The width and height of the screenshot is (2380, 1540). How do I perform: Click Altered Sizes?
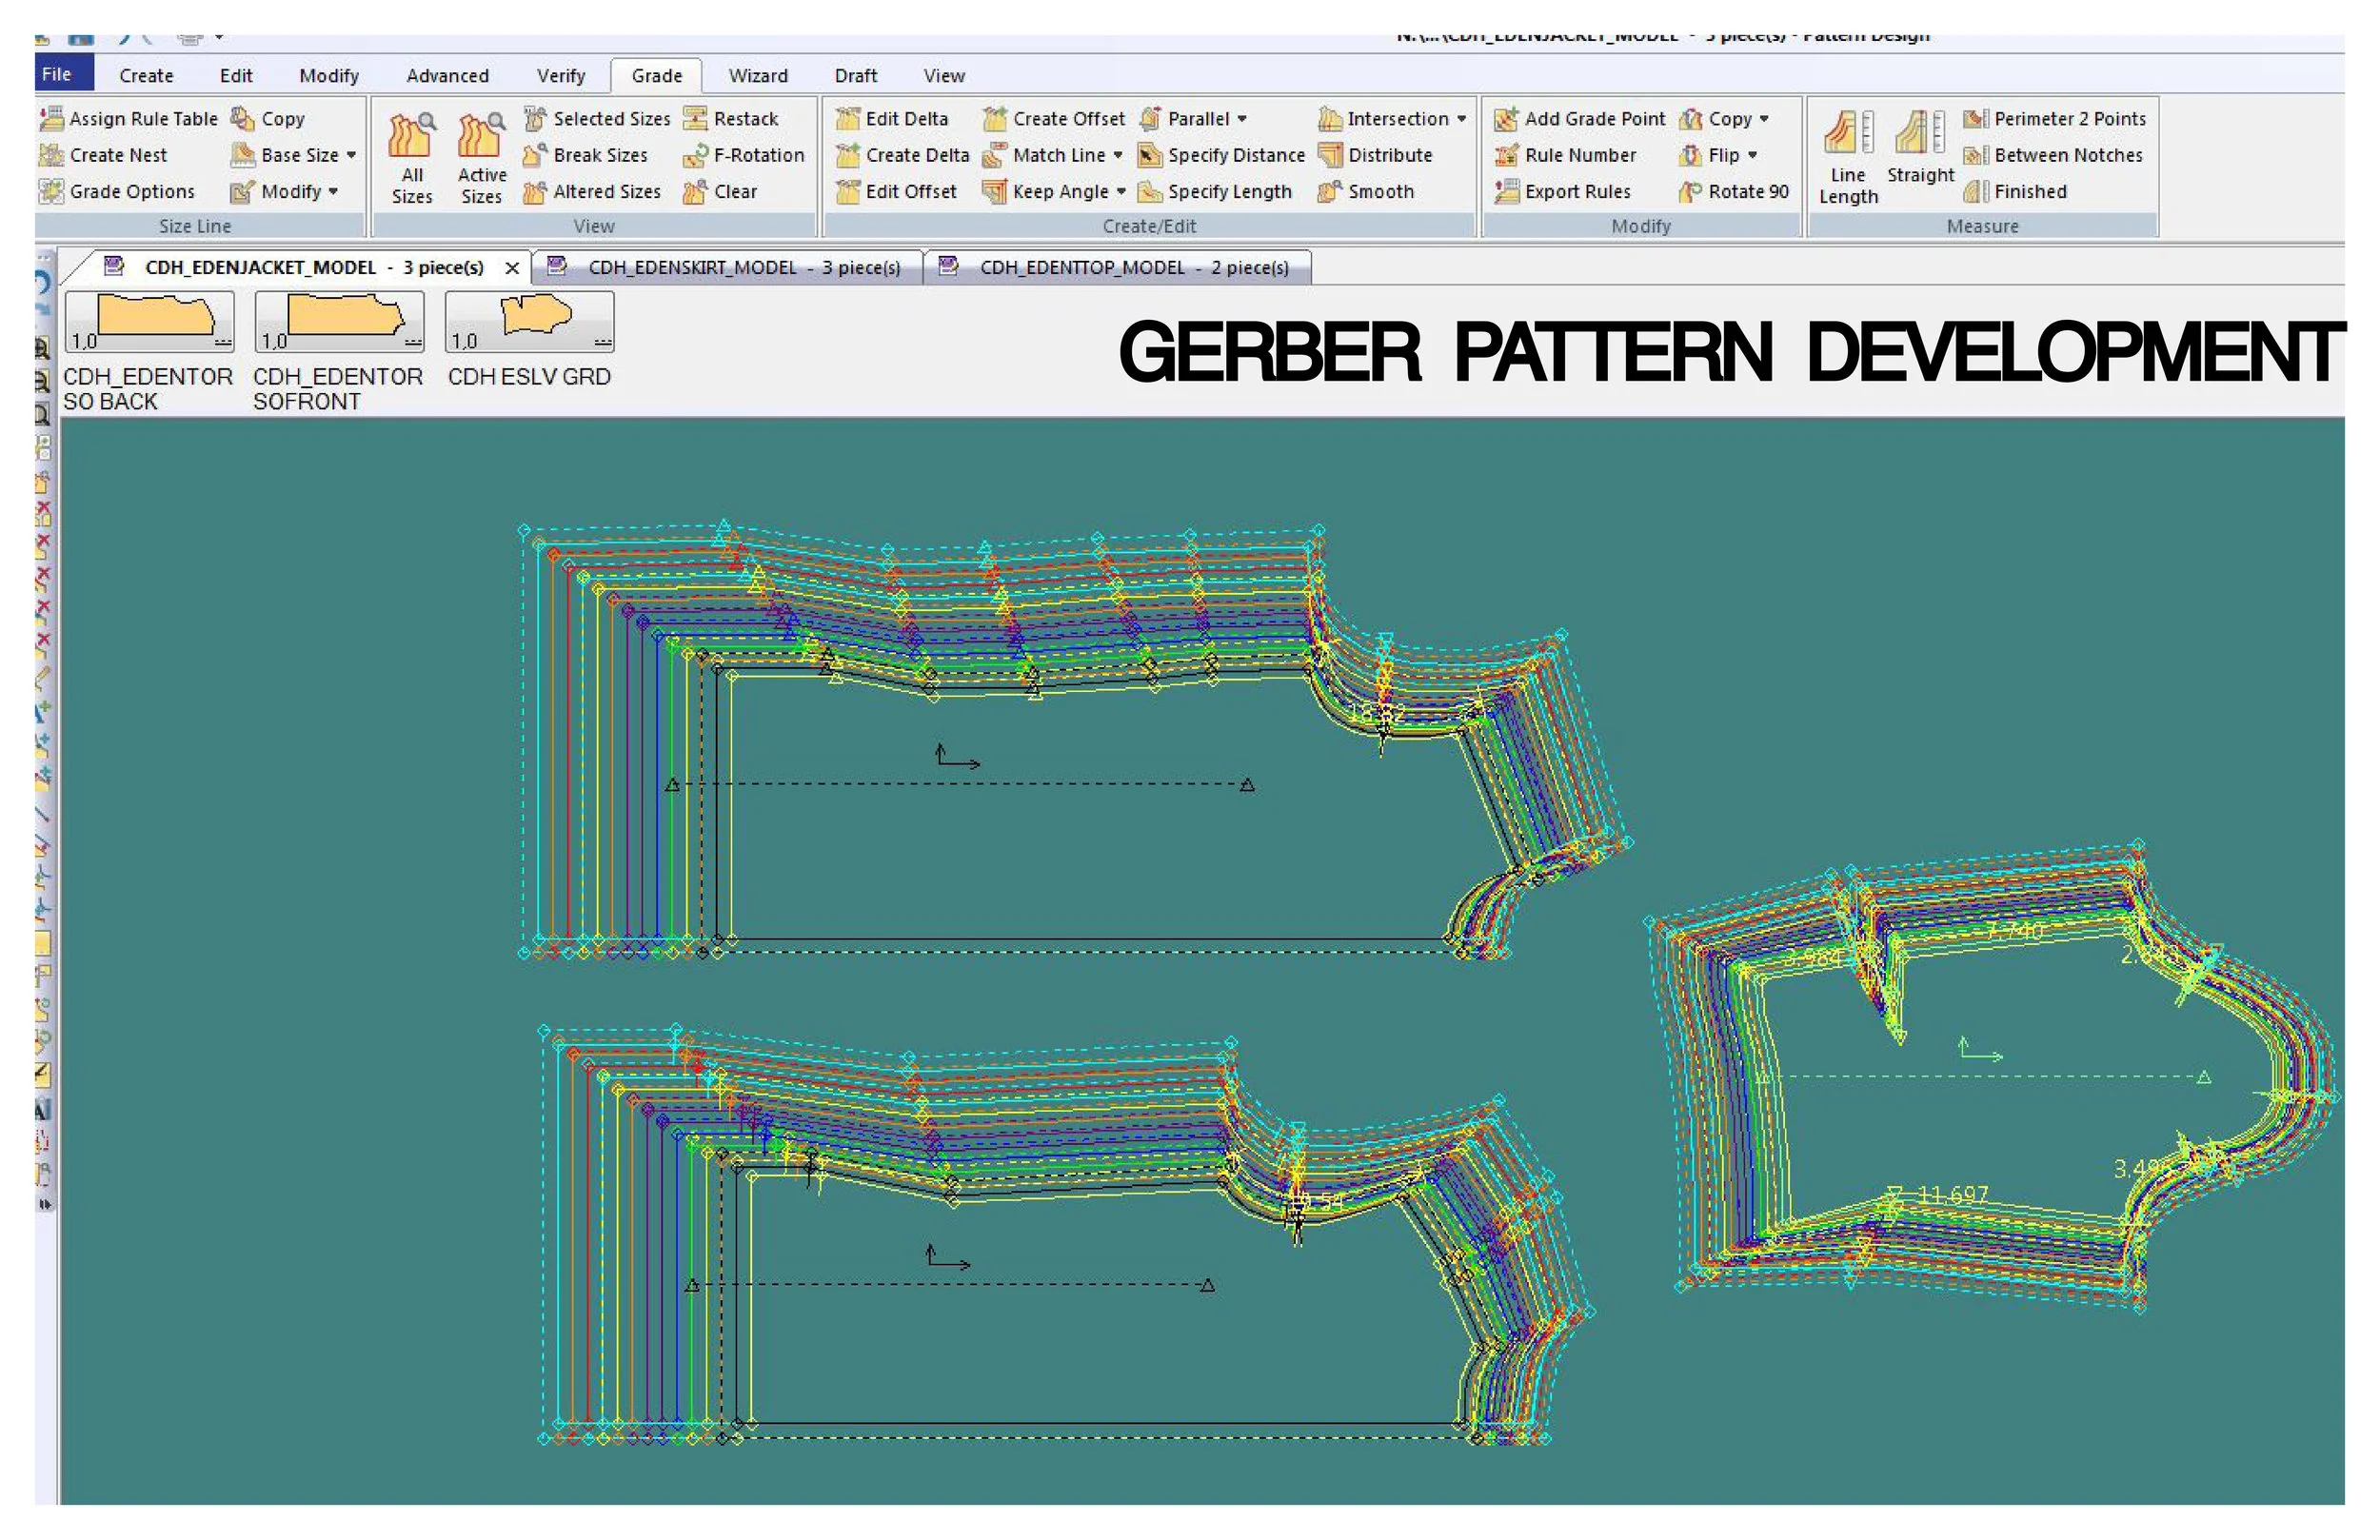[592, 191]
